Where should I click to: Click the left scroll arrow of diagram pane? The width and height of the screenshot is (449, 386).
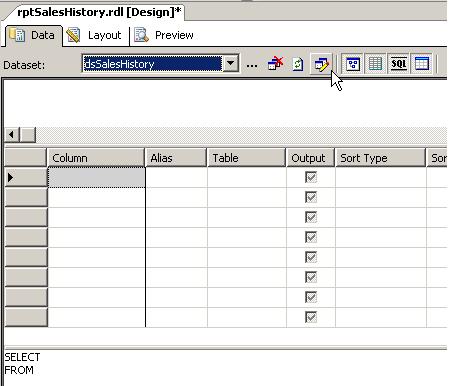[x=12, y=135]
